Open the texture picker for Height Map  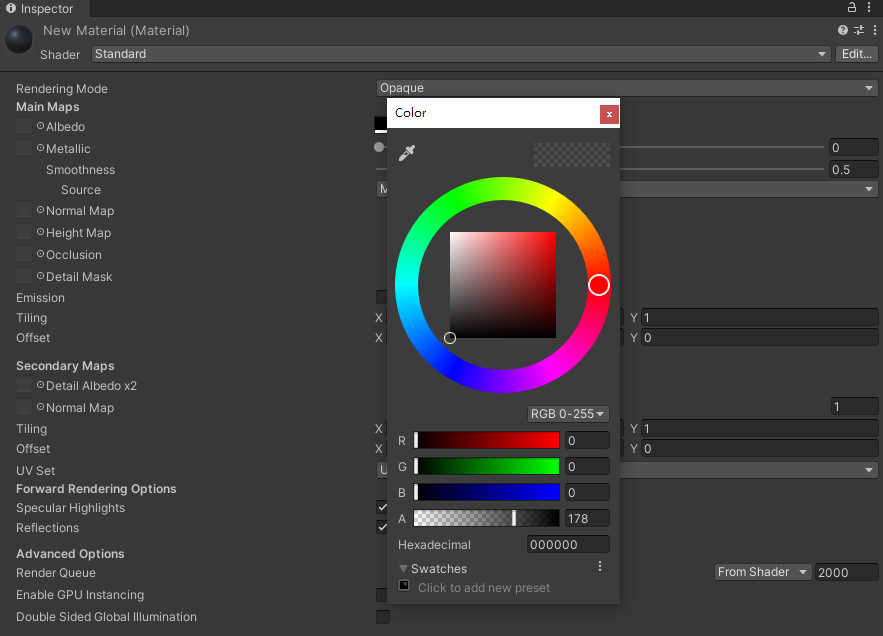(x=41, y=232)
